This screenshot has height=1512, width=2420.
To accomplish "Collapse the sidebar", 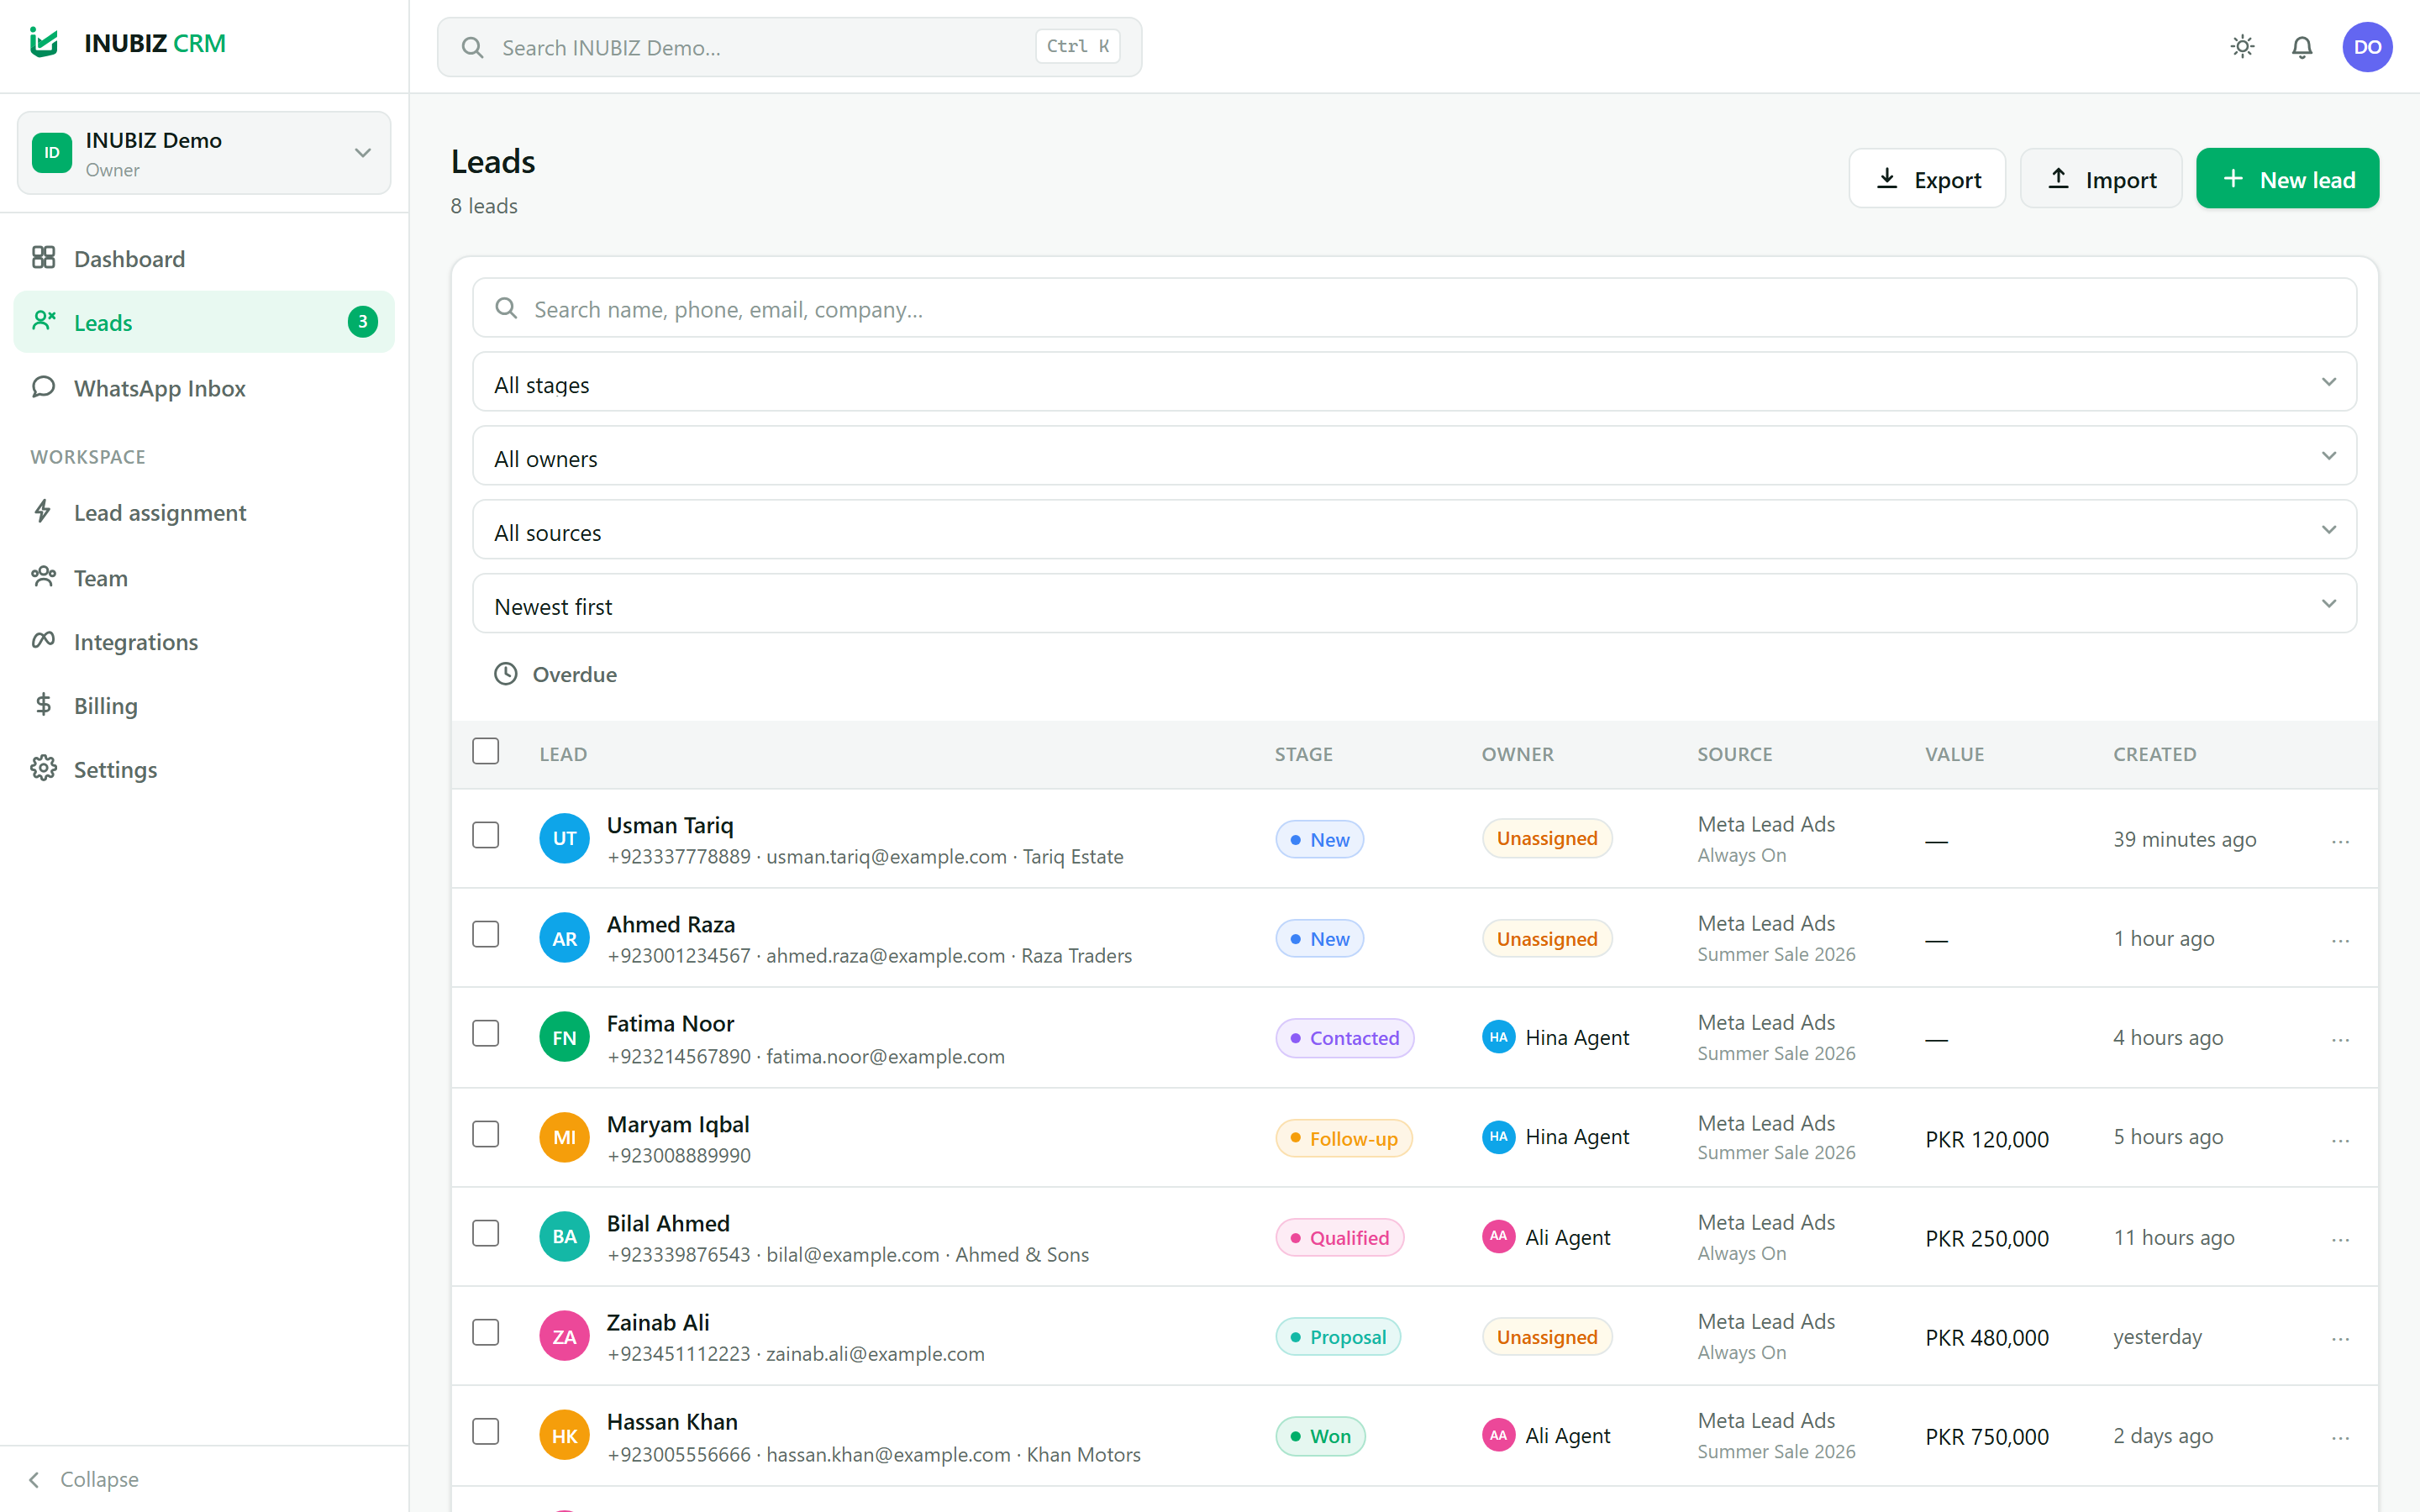I will click(x=84, y=1479).
